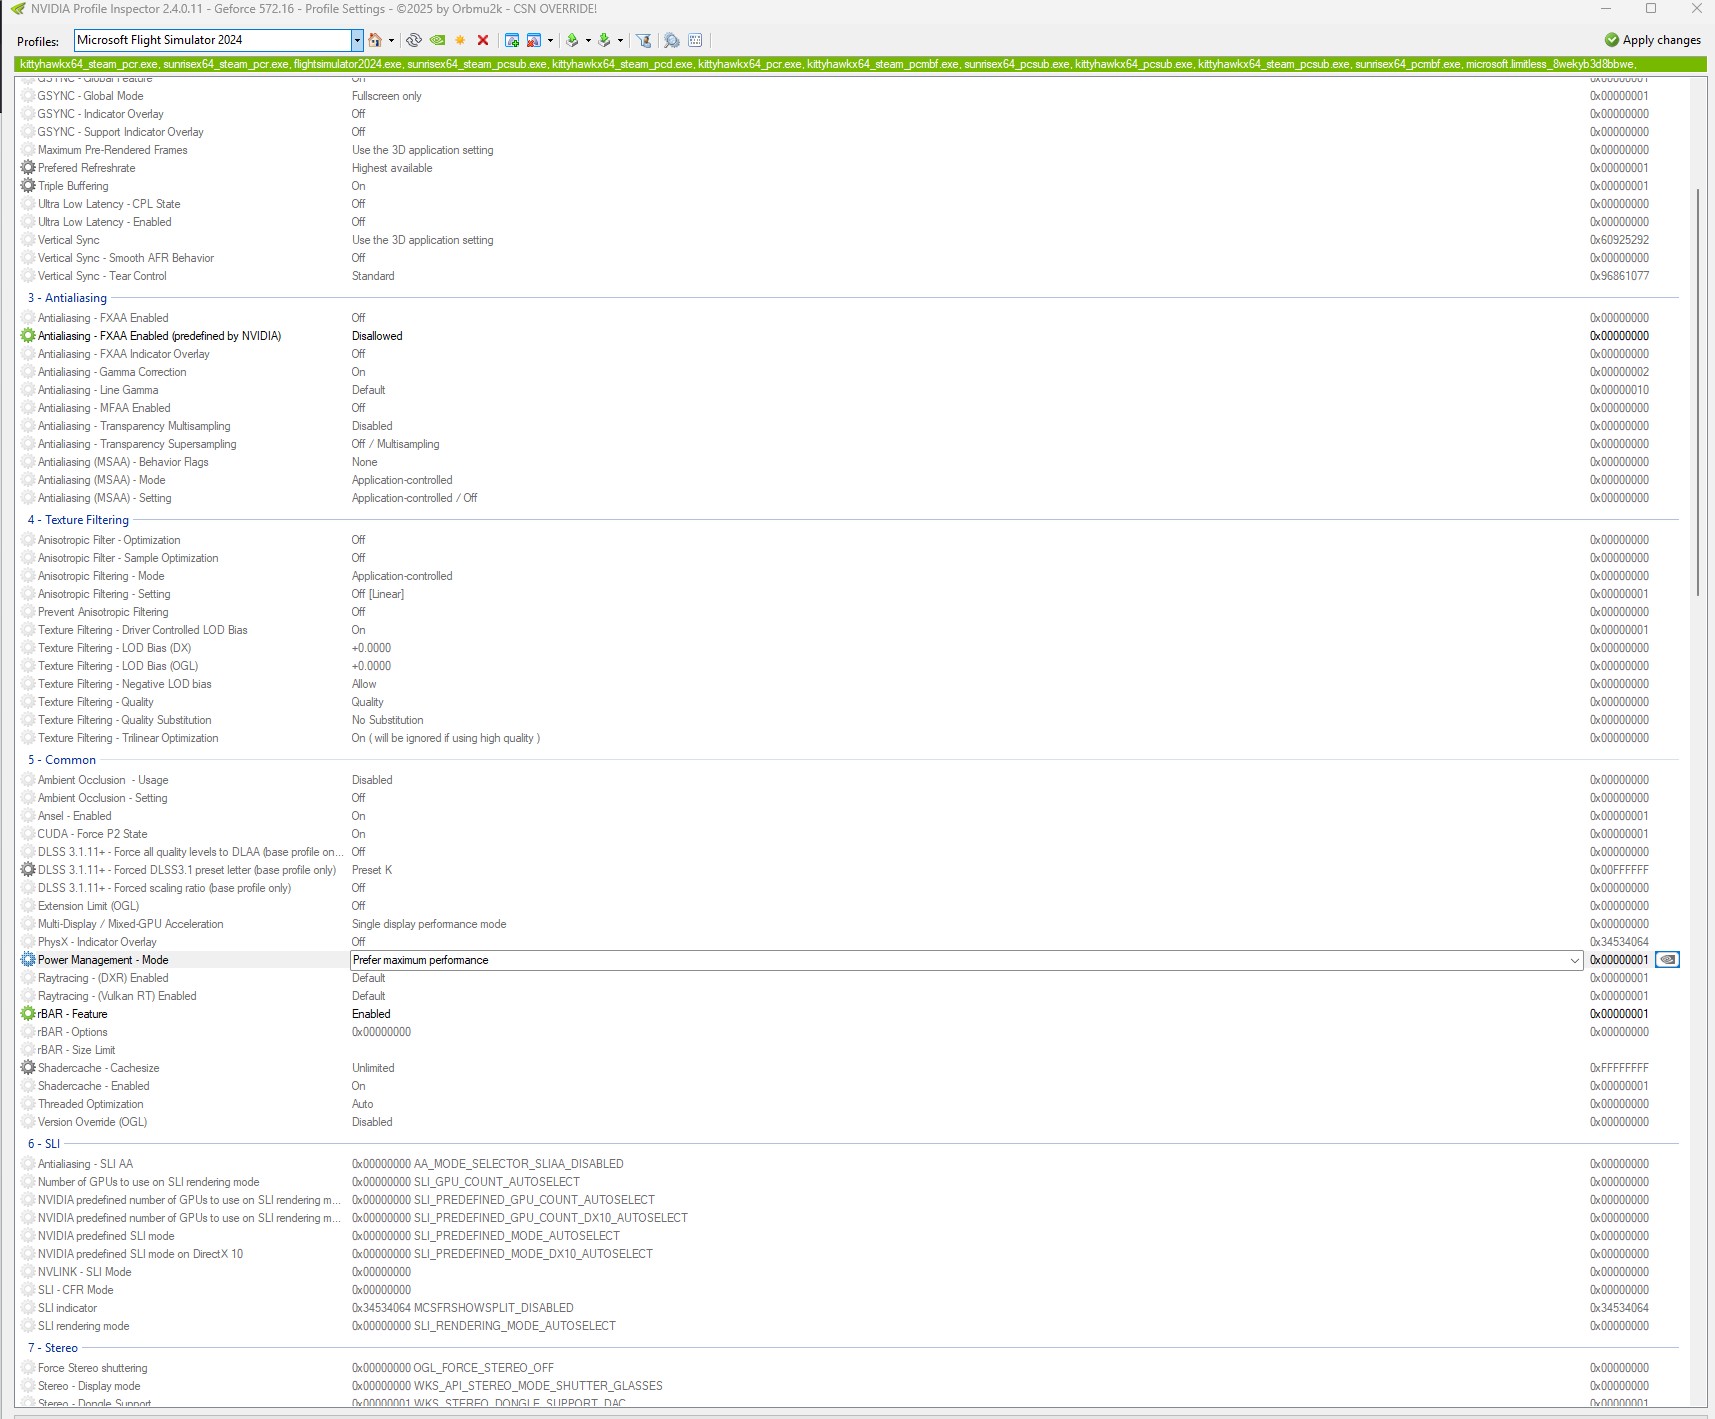Select GSYNC - Global Mode row
Screen dimensions: 1715x1419
click(850, 96)
